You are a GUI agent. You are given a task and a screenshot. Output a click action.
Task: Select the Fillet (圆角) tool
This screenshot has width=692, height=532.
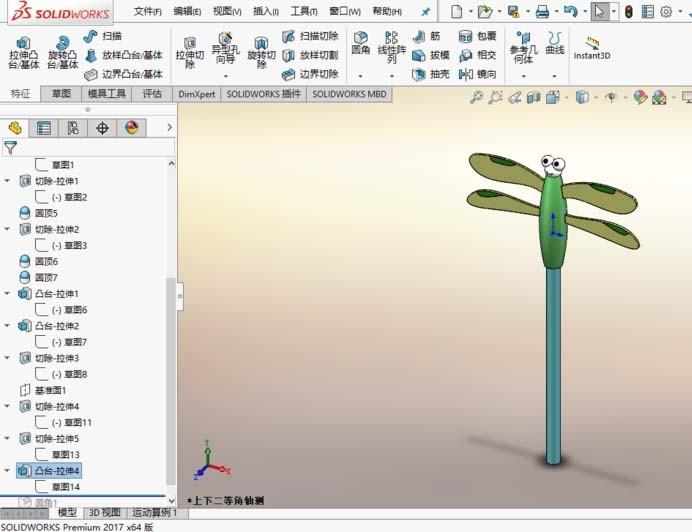coord(361,43)
